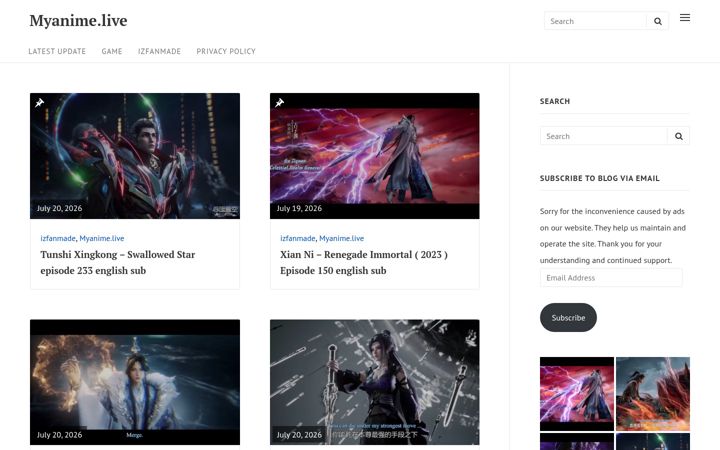Click July 20, 2026 date on white-robed post
The width and height of the screenshot is (720, 450).
point(59,435)
